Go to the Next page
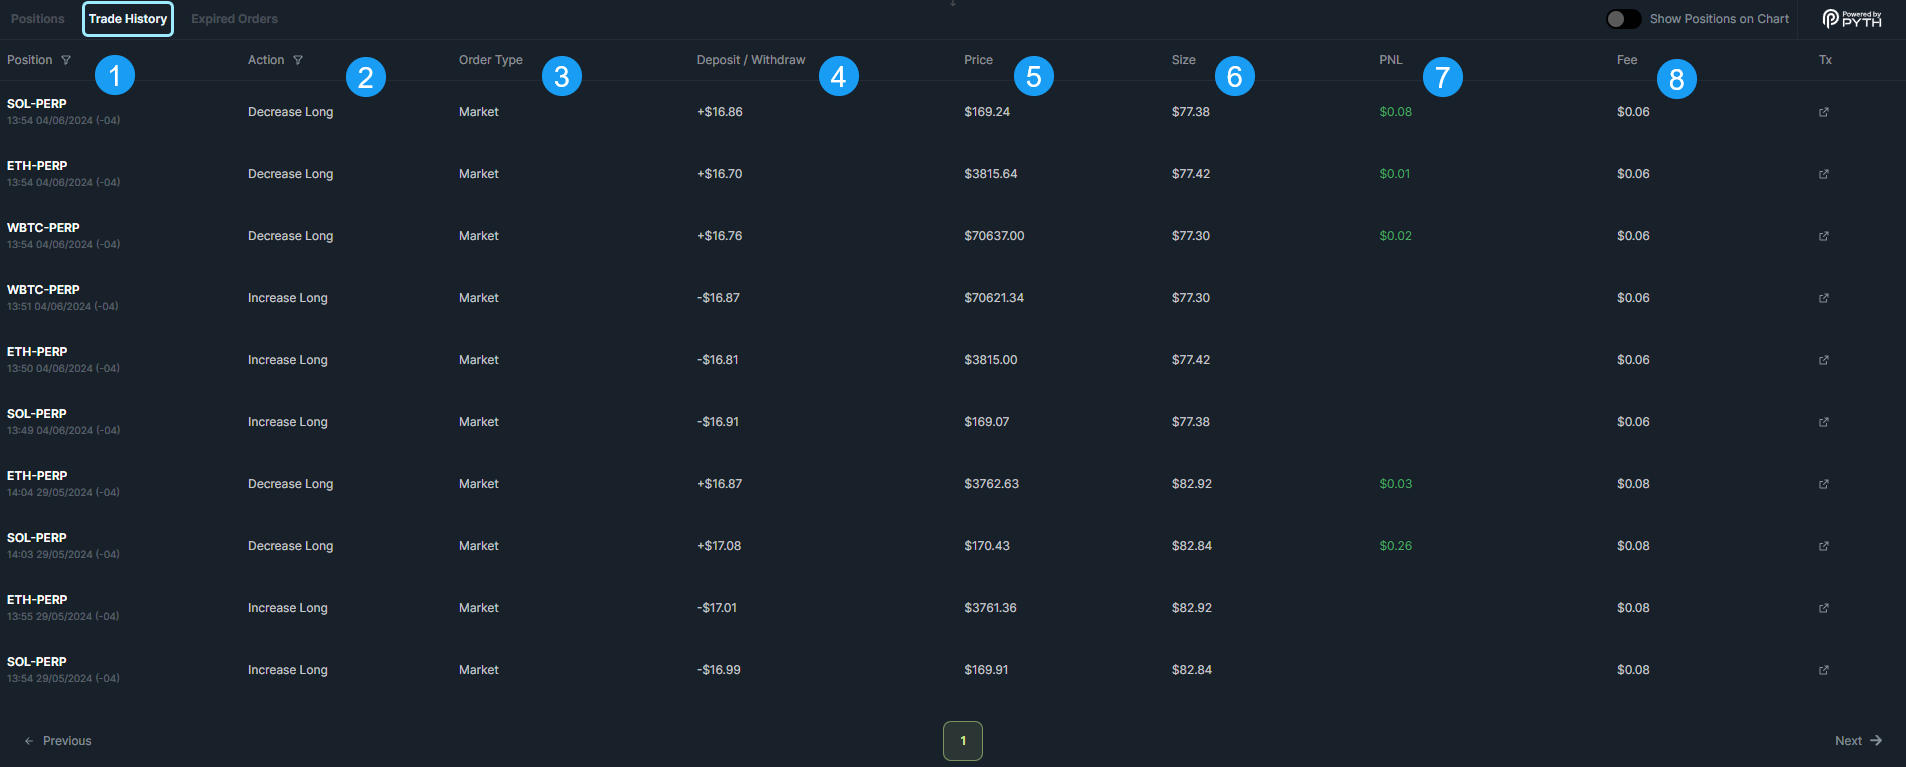The image size is (1906, 767). 1858,741
